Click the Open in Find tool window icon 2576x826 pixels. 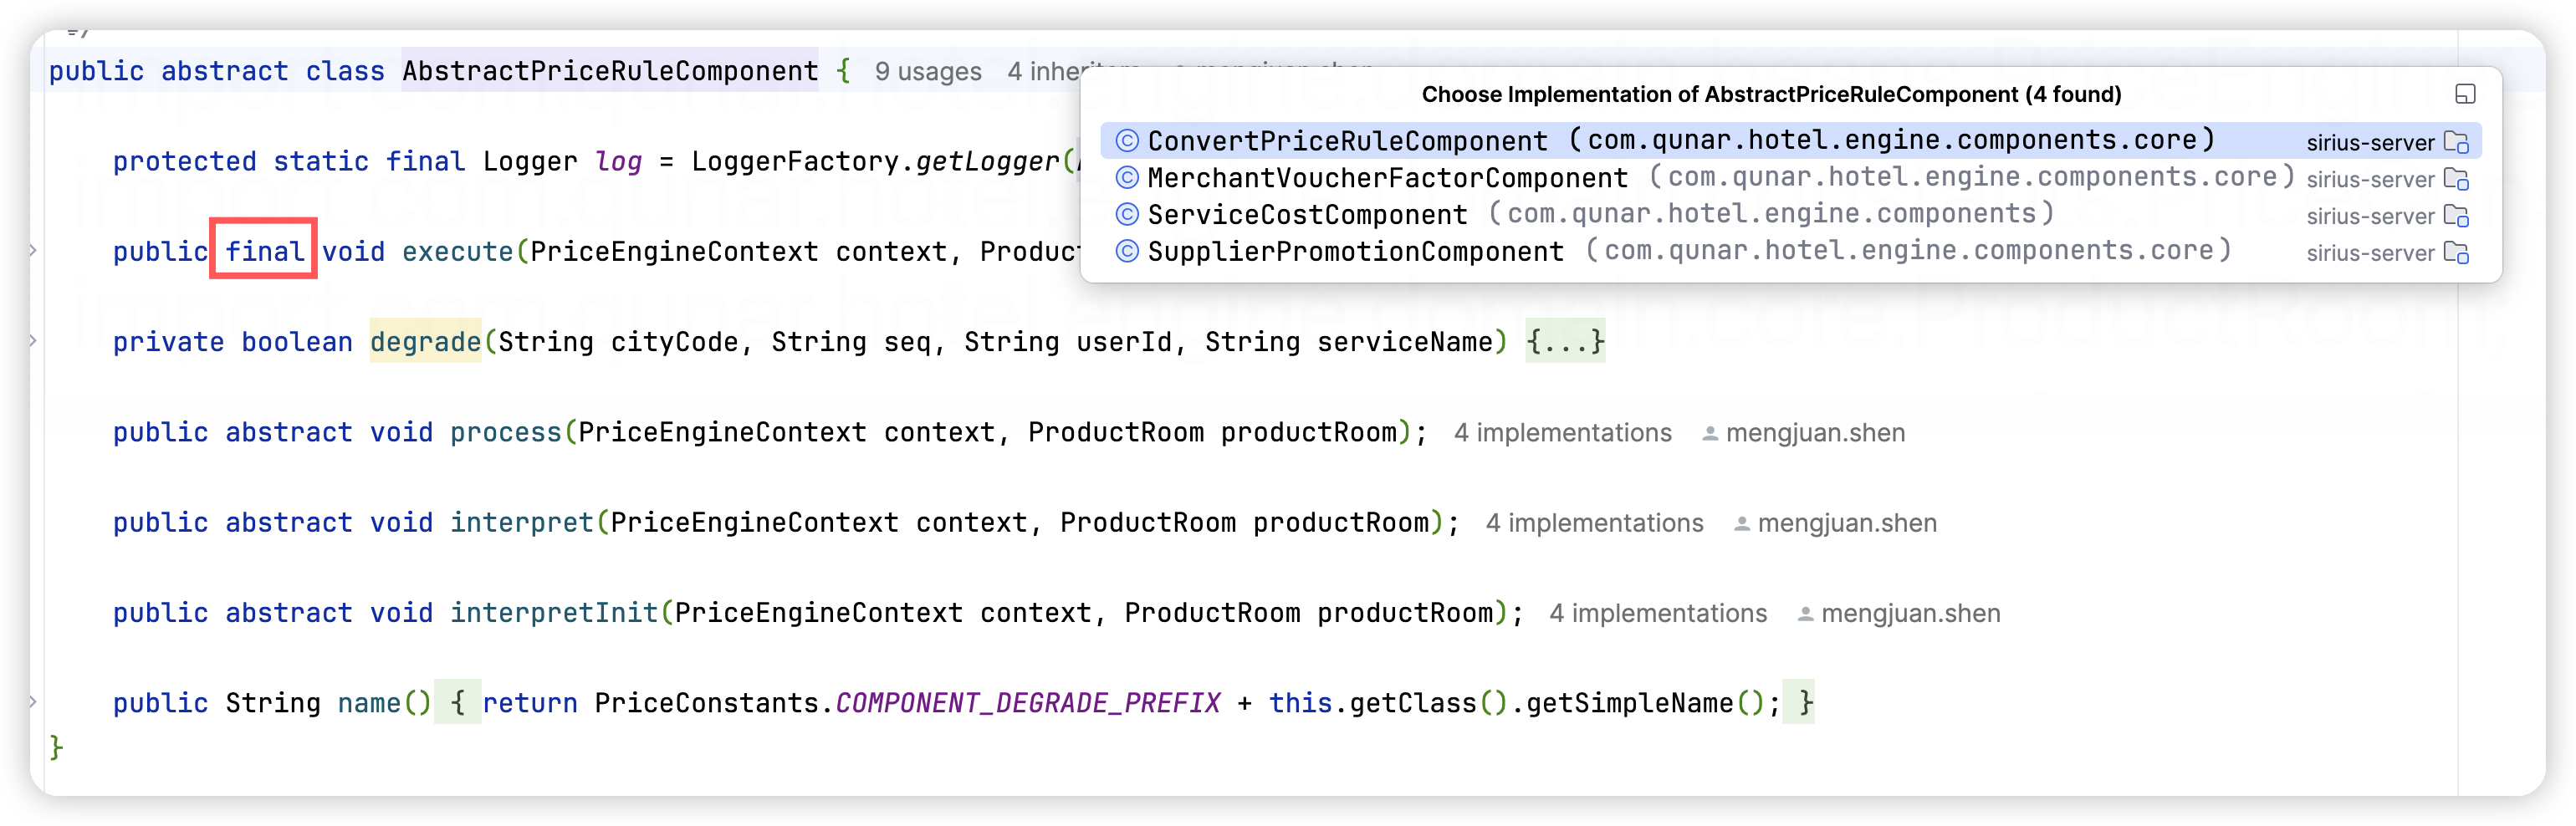coord(2465,94)
